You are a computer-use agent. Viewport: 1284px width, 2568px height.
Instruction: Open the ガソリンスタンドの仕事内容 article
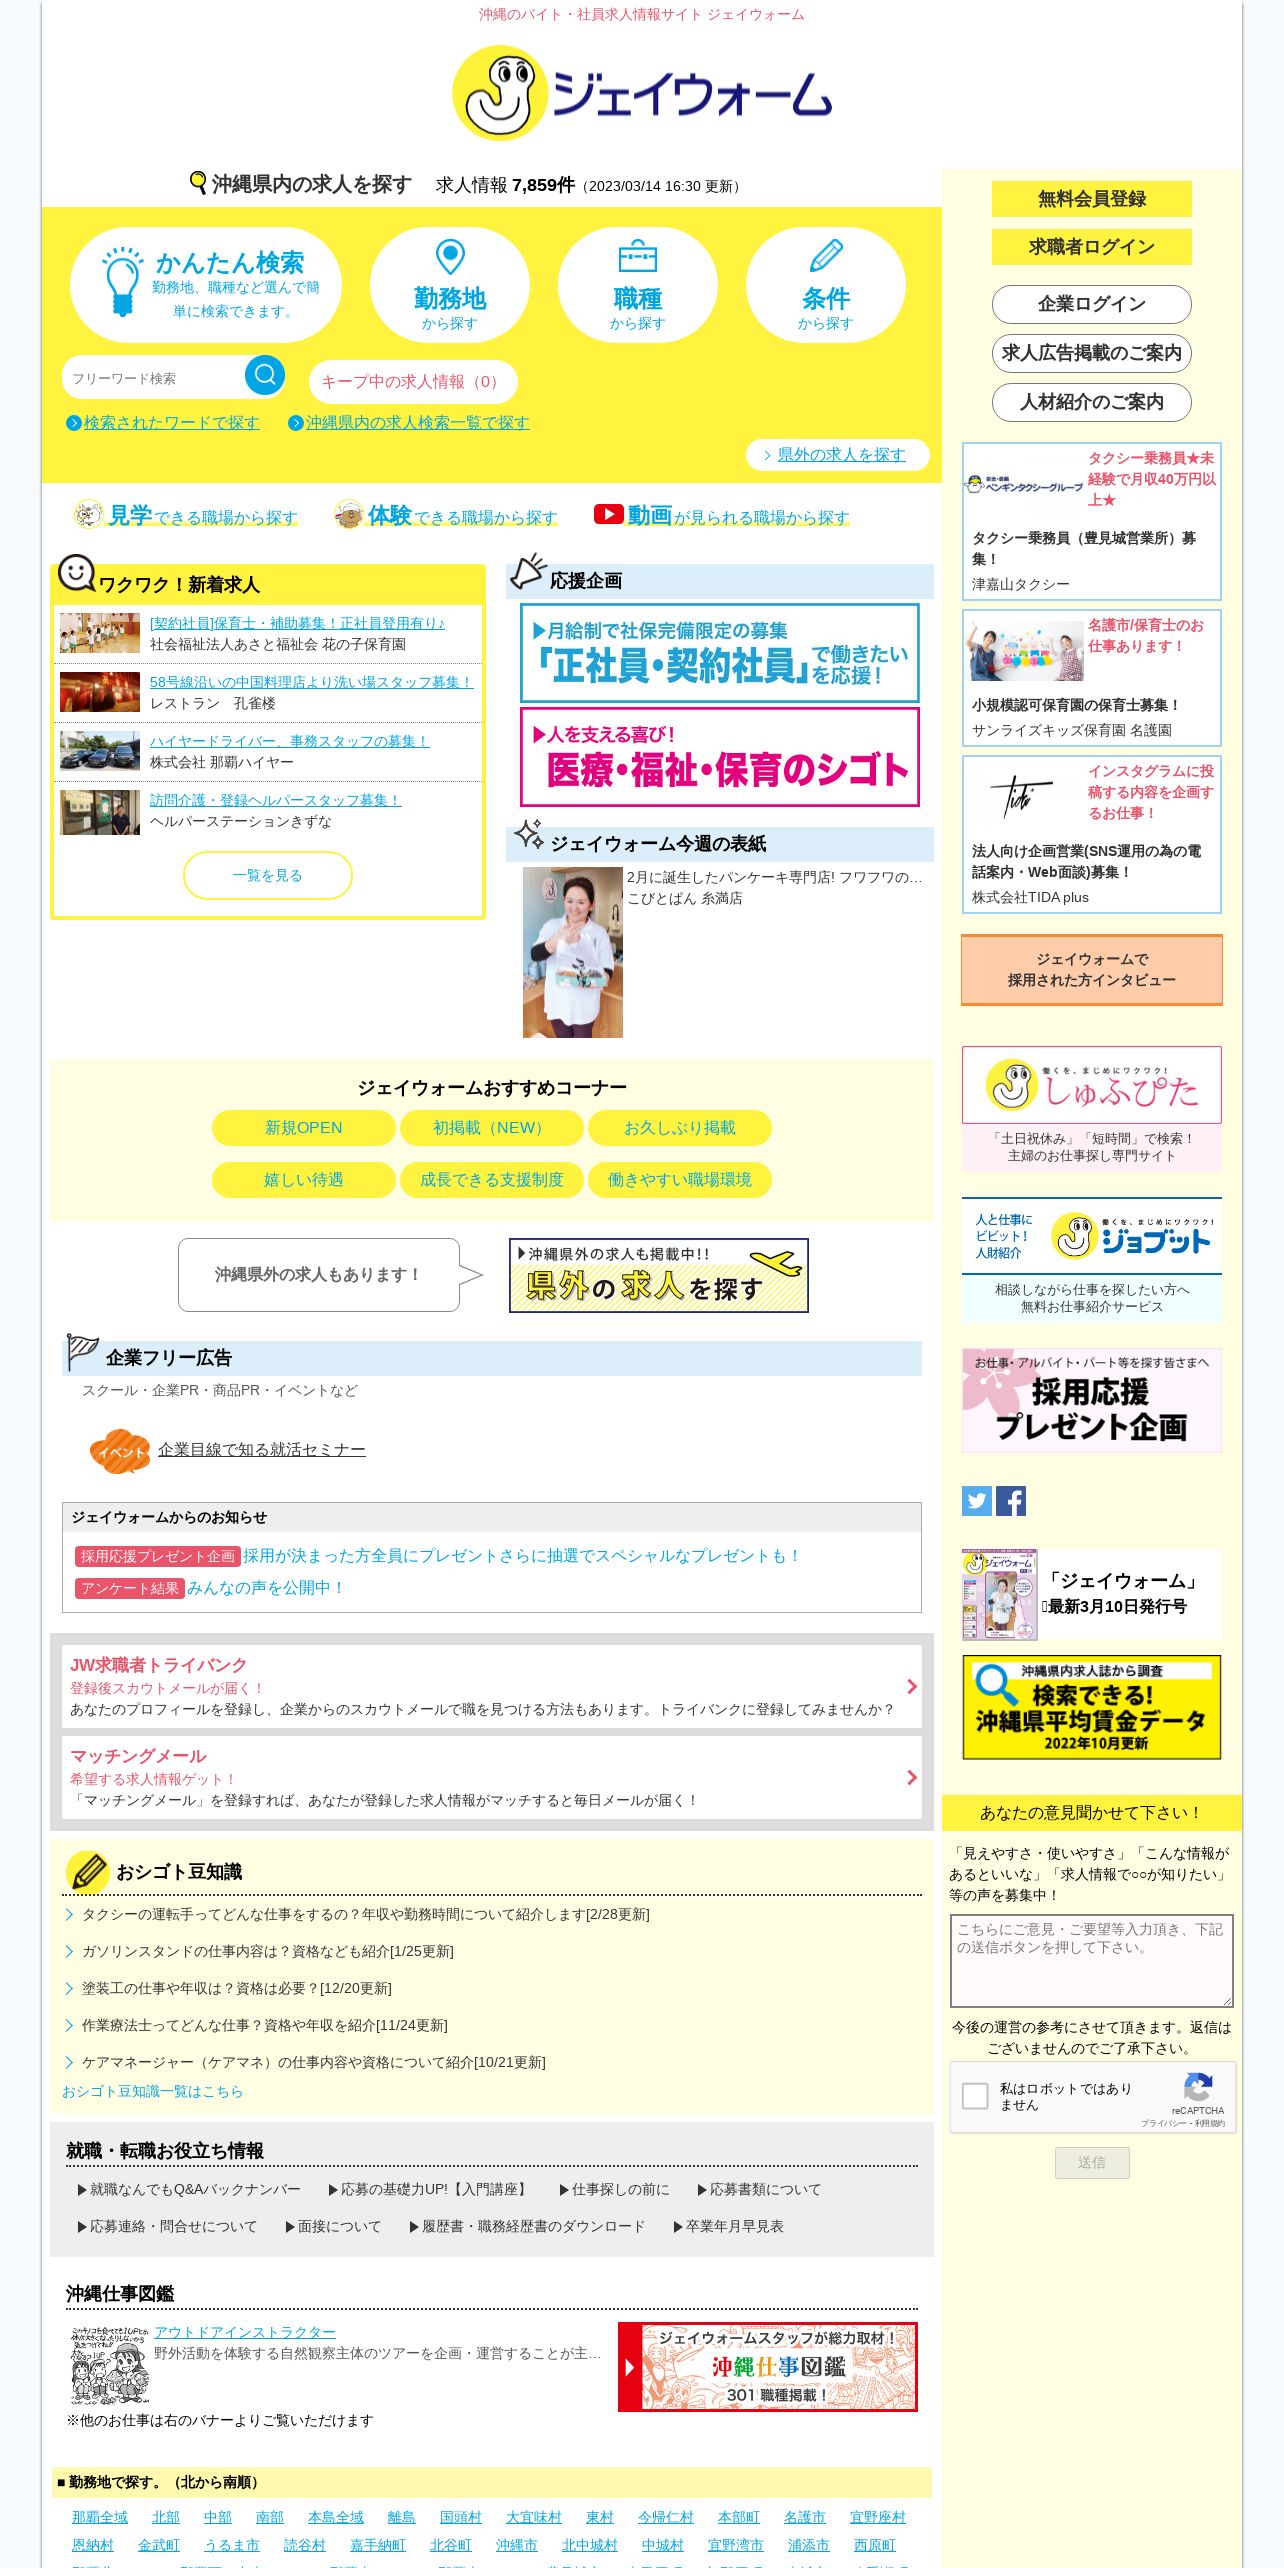(x=268, y=1951)
